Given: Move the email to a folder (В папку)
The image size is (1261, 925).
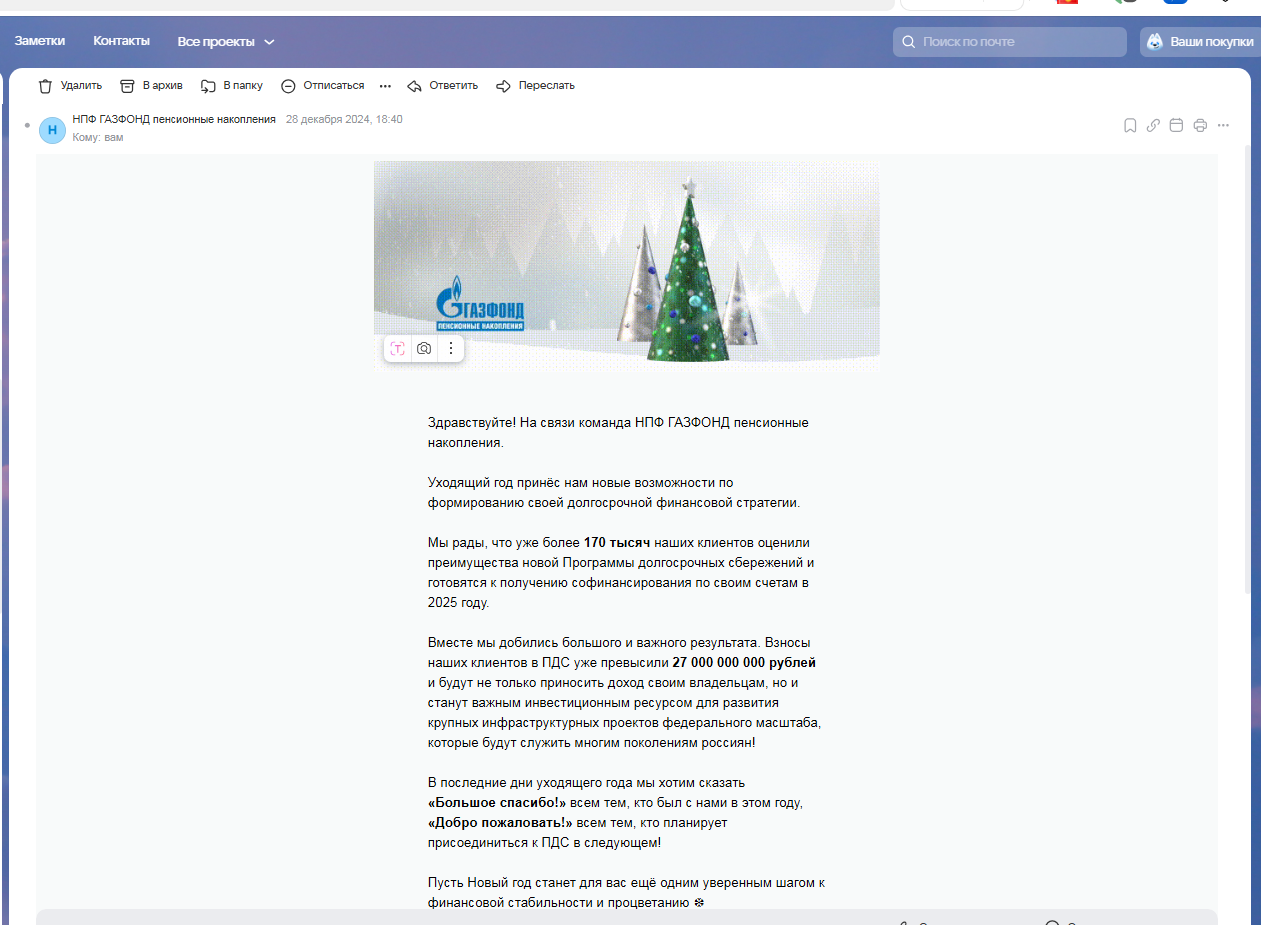Looking at the screenshot, I should 232,86.
